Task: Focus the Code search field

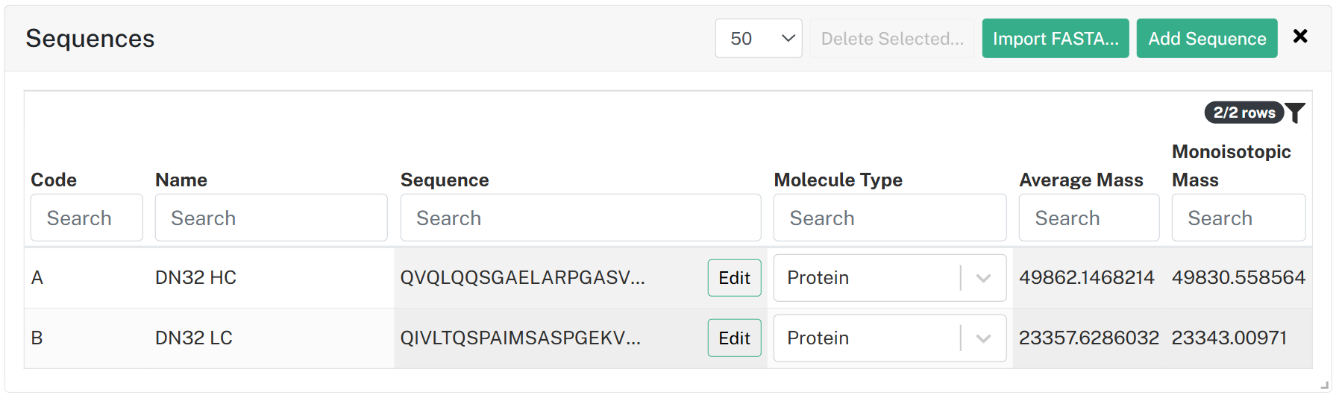Action: (x=87, y=218)
